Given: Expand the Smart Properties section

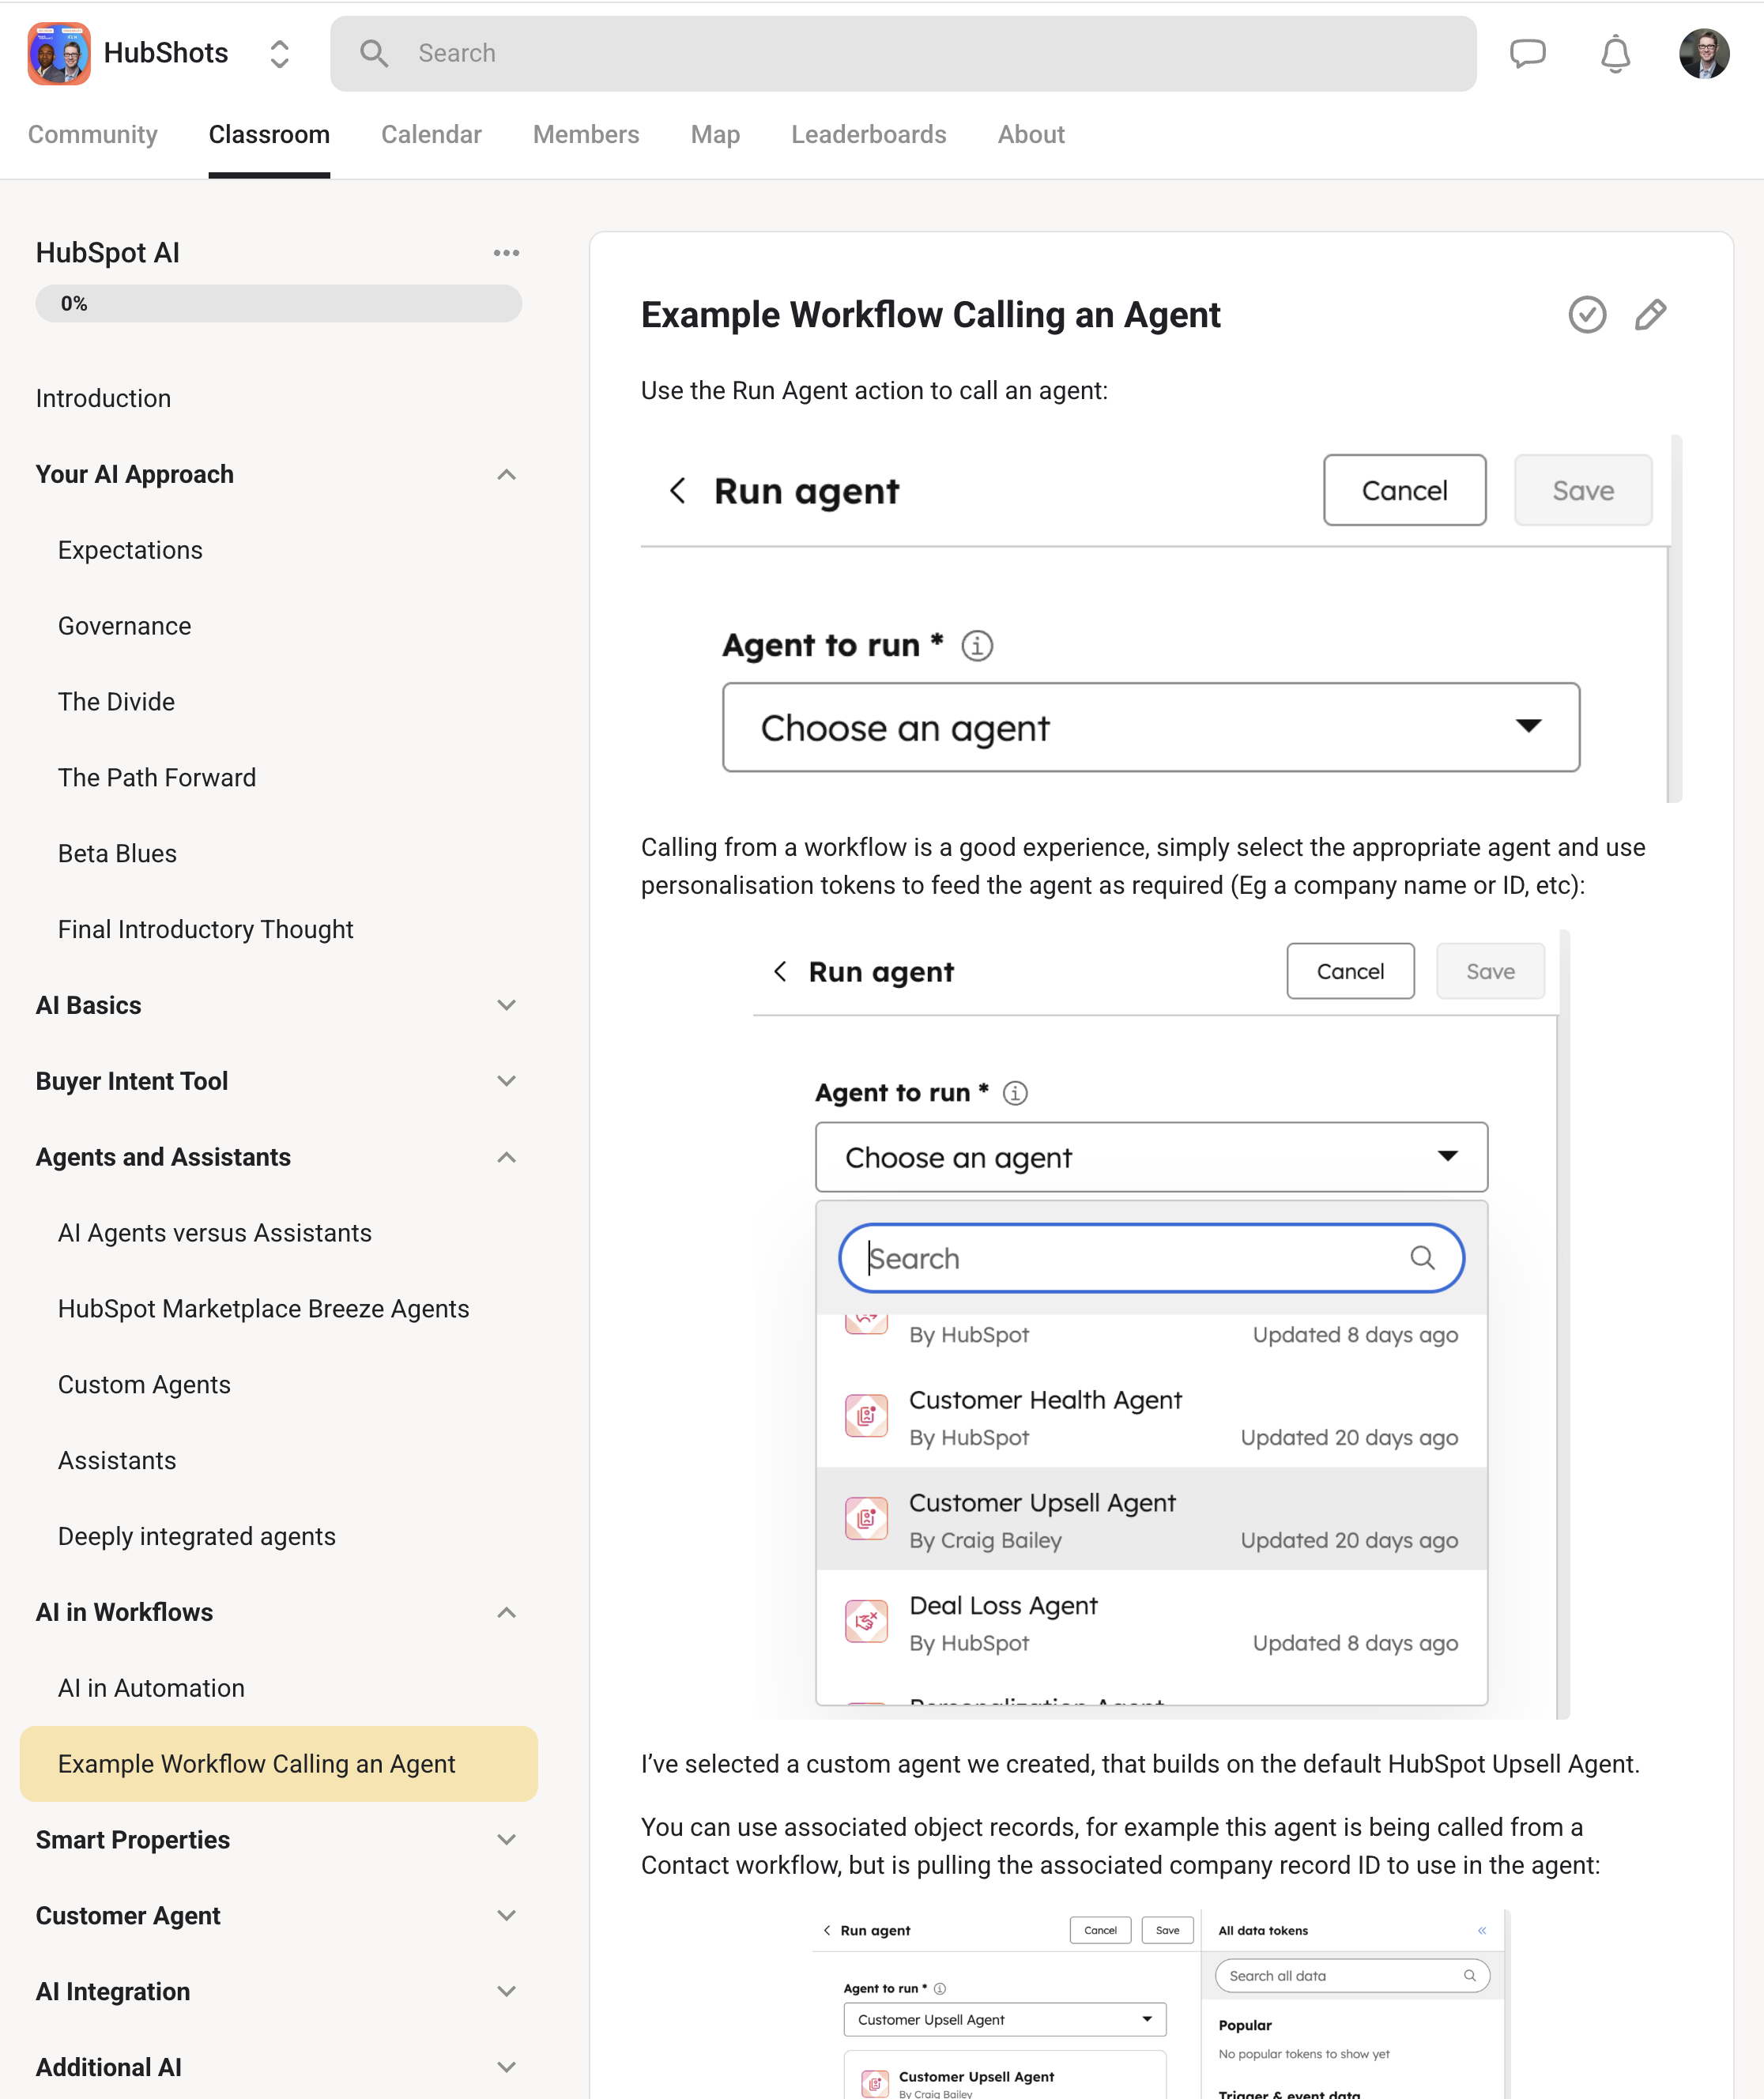Looking at the screenshot, I should (x=506, y=1840).
